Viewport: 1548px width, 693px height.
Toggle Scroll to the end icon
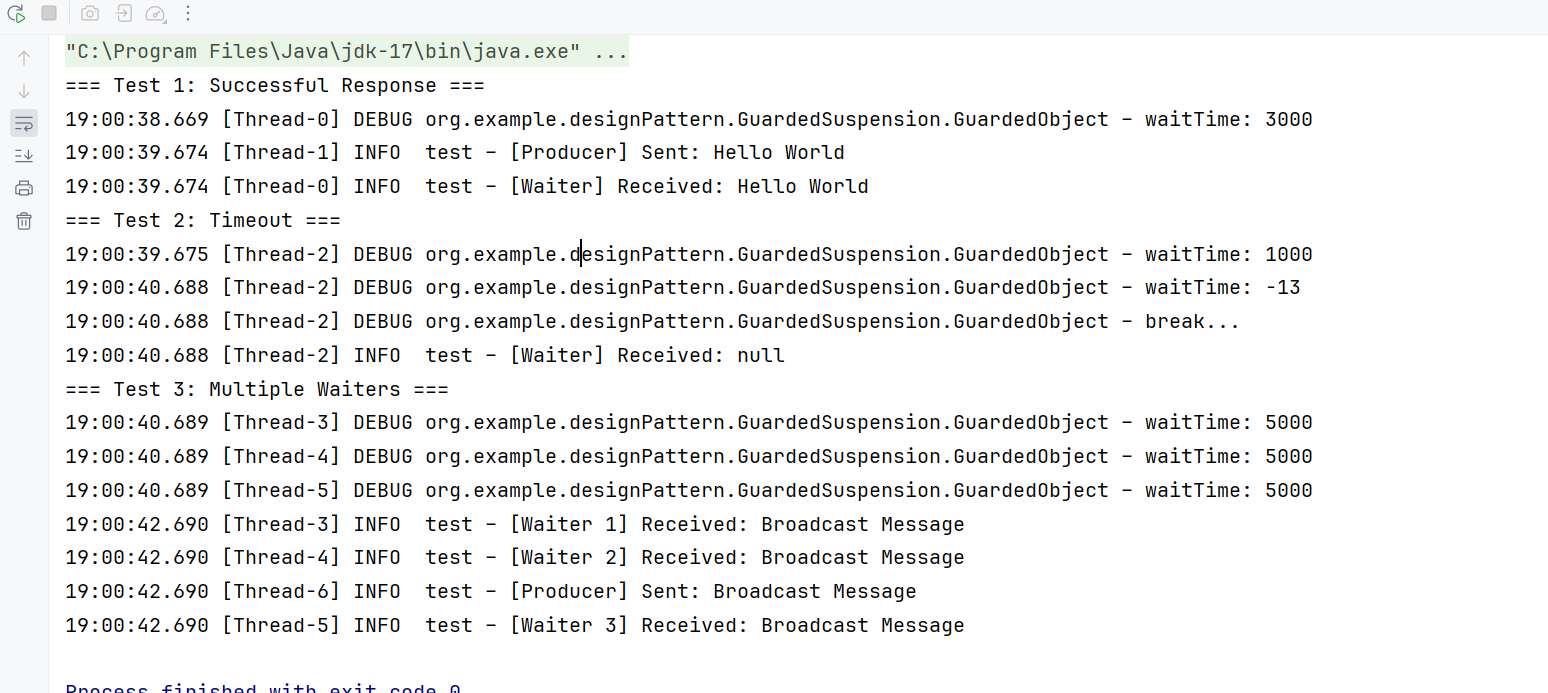(x=24, y=156)
